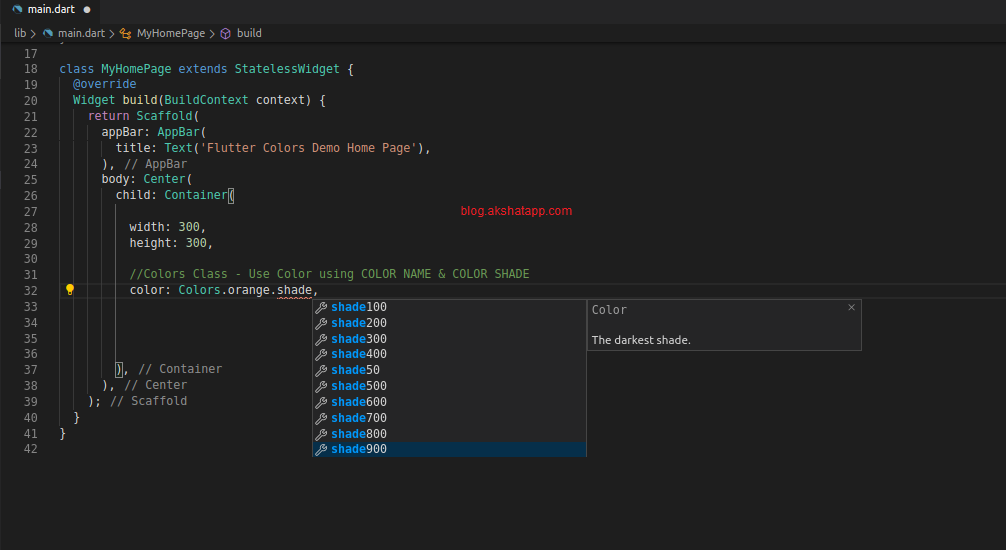The height and width of the screenshot is (550, 1006).
Task: Place cursor on line number 28
Action: point(30,227)
